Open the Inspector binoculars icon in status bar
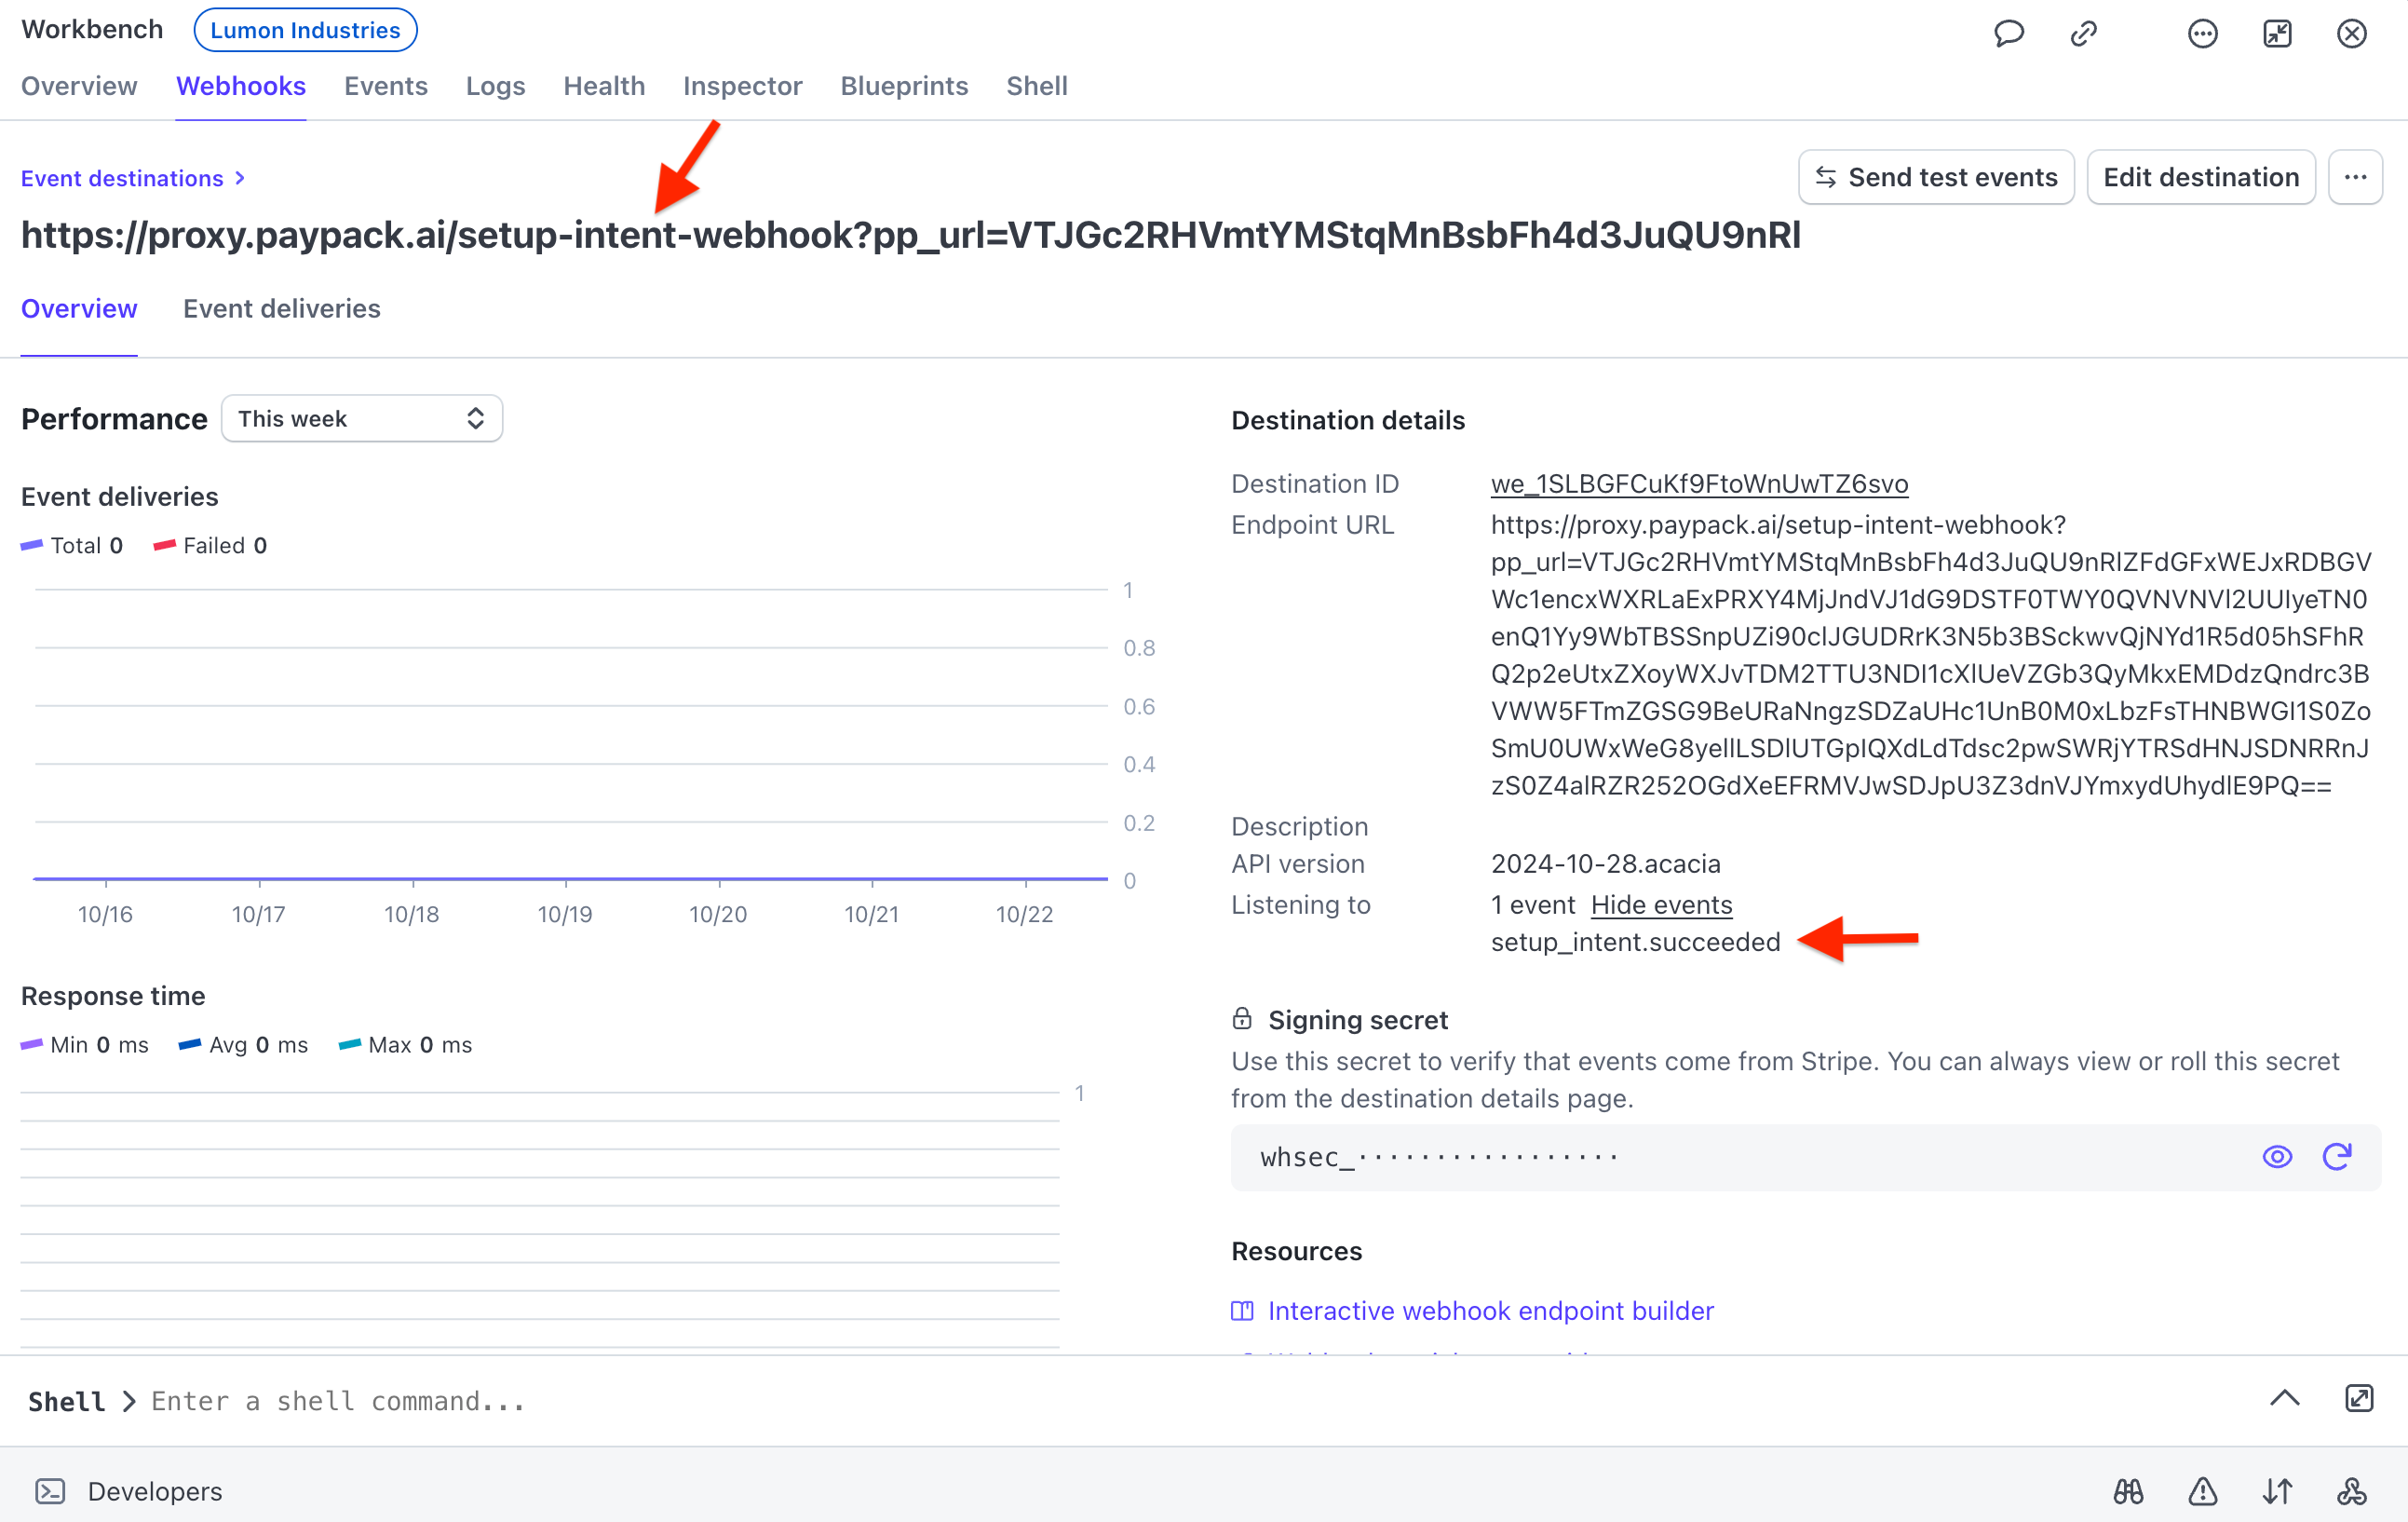 [2128, 1491]
